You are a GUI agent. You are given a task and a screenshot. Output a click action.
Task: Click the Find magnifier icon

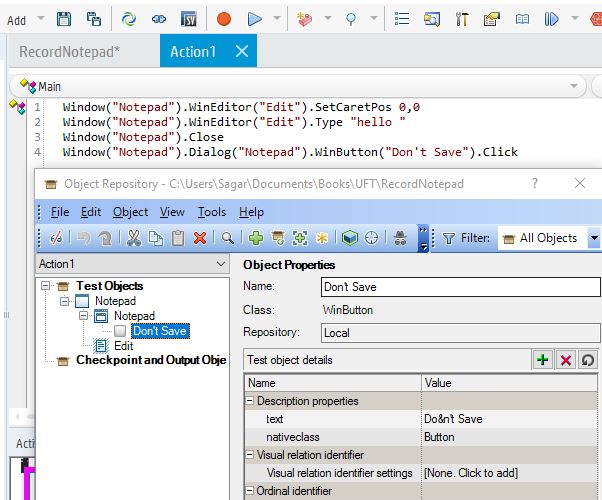coord(227,238)
